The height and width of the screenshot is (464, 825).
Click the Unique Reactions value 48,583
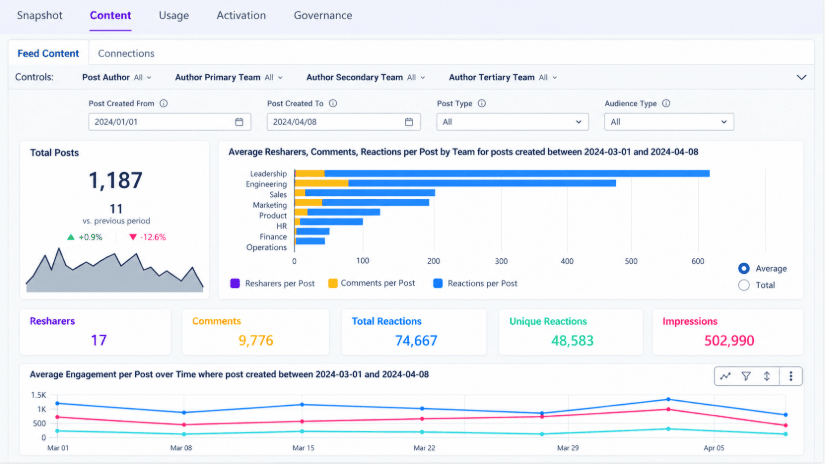[572, 341]
